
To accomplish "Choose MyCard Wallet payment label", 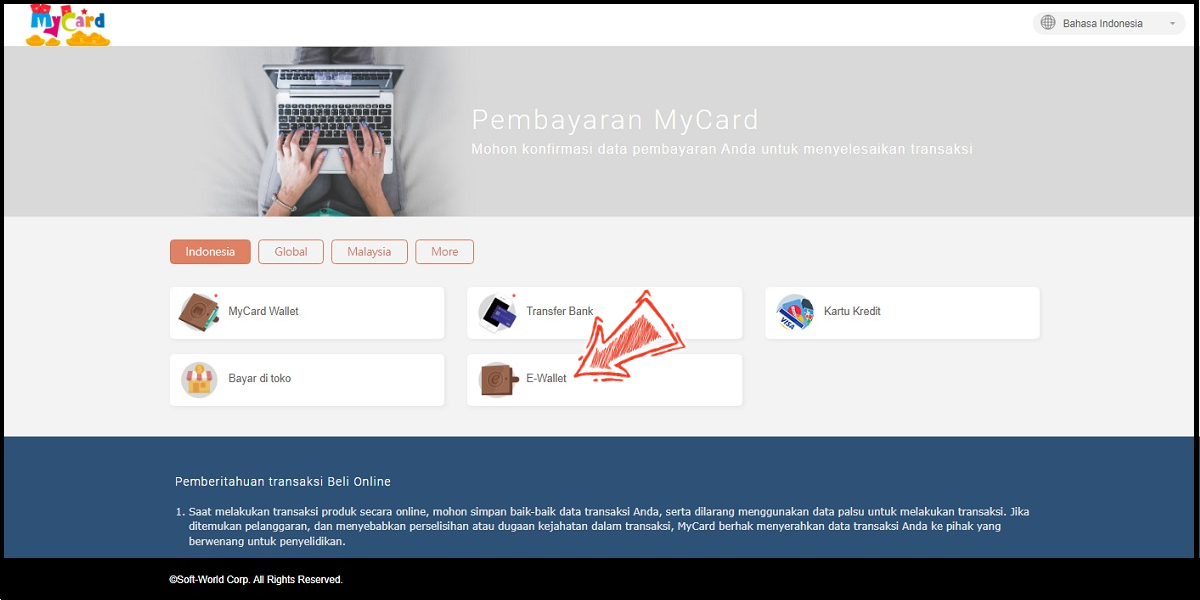I will coord(263,312).
